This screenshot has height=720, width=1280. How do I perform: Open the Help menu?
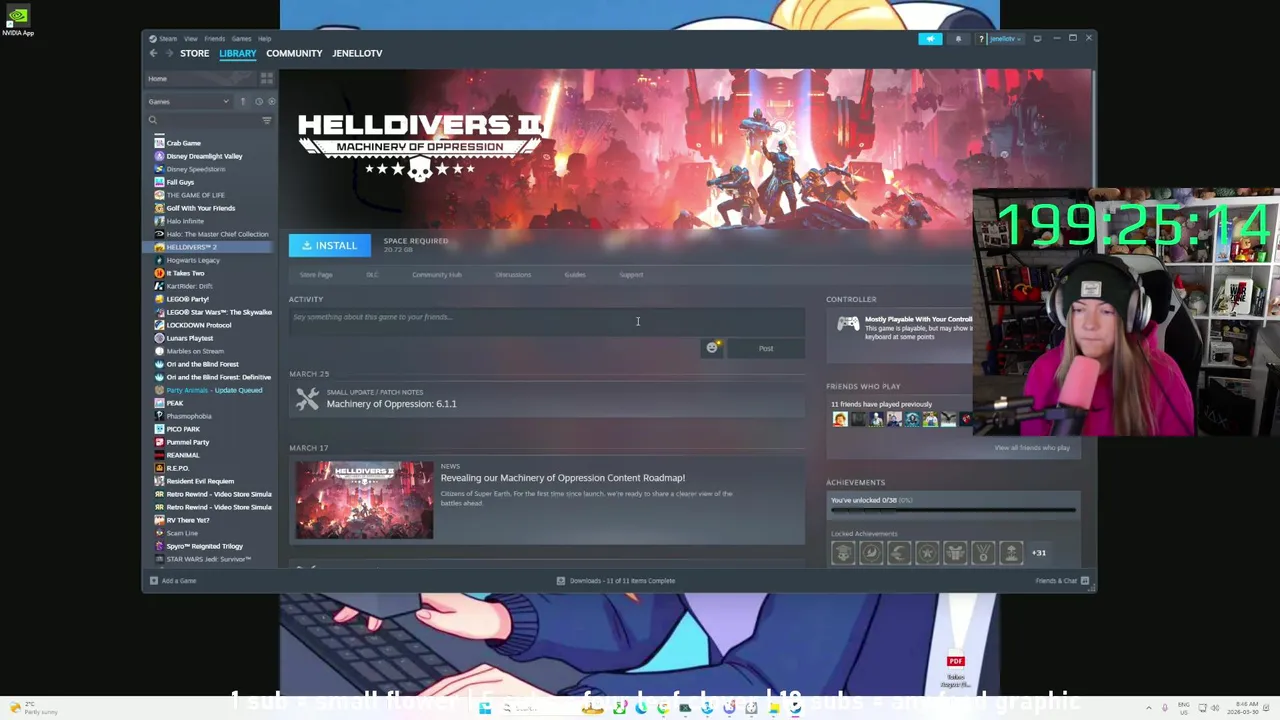point(264,39)
